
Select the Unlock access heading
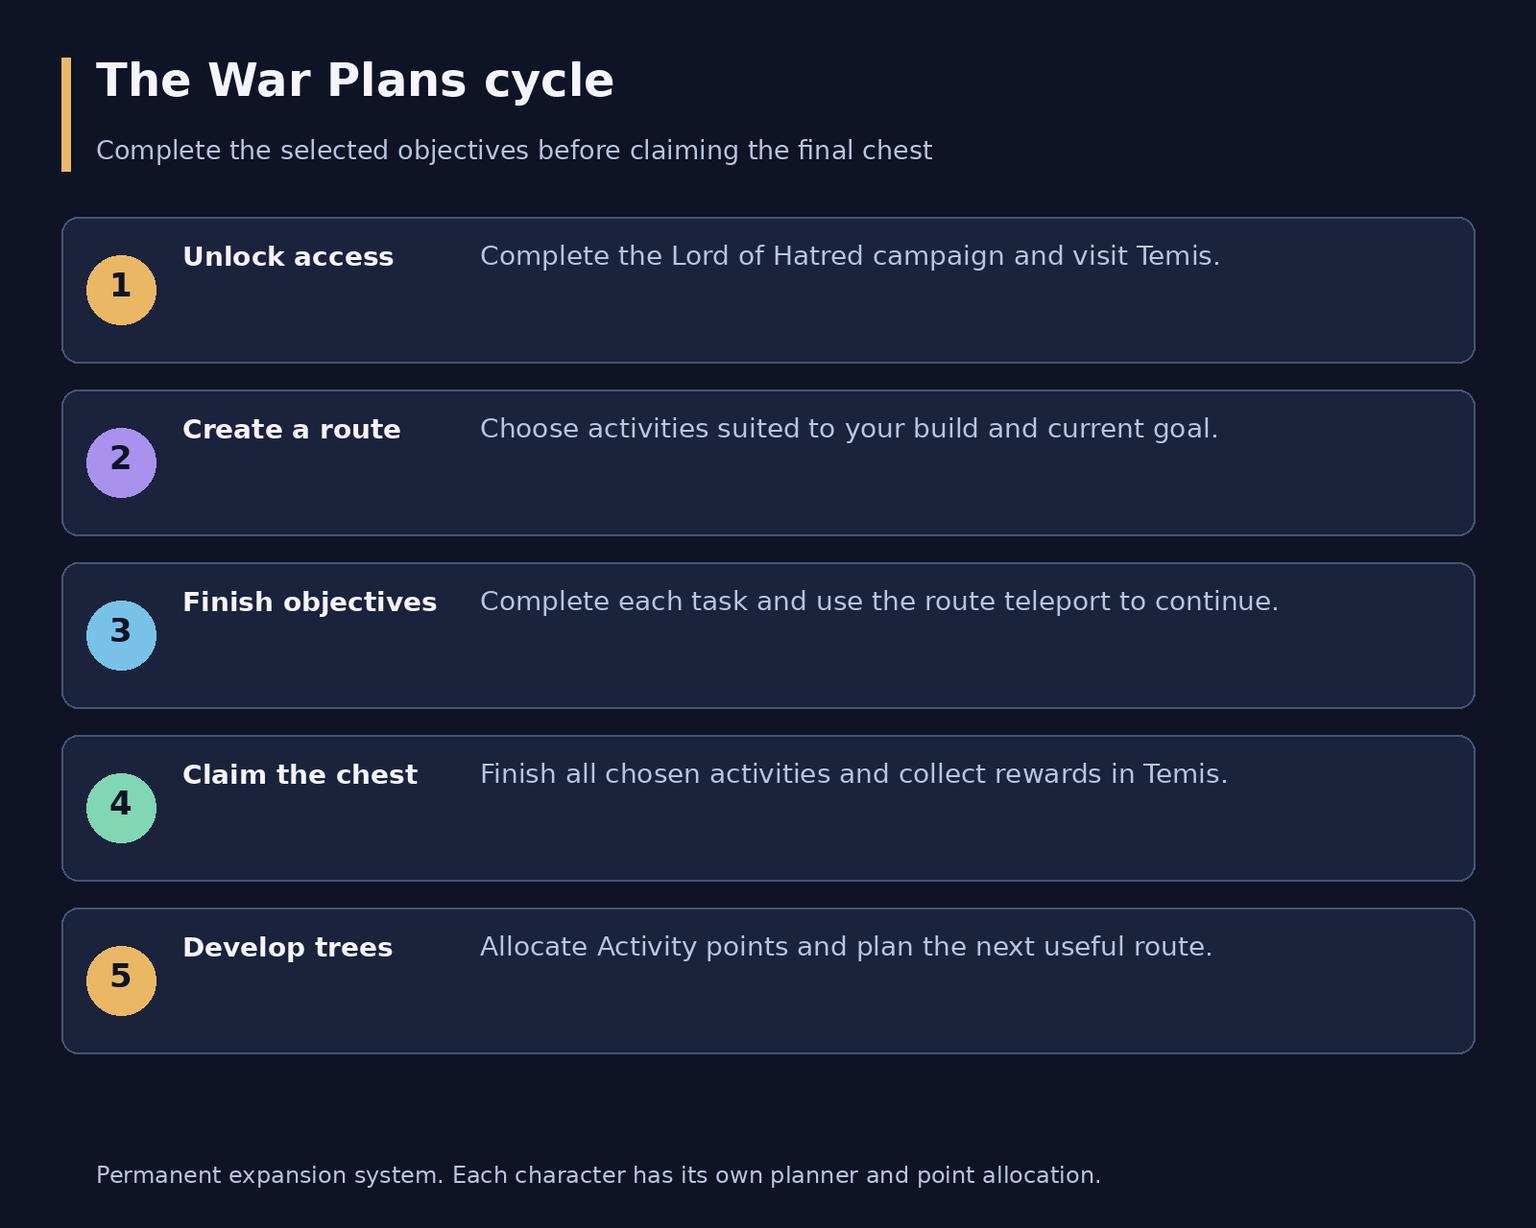(x=288, y=257)
